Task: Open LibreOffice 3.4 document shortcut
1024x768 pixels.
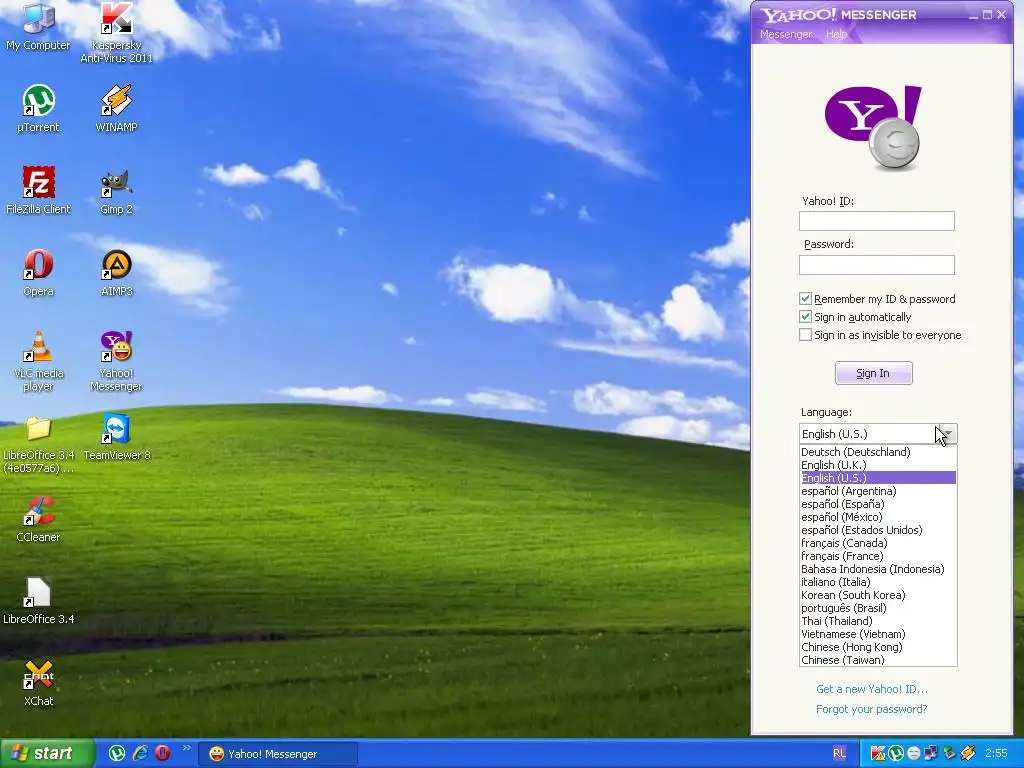Action: click(x=38, y=601)
